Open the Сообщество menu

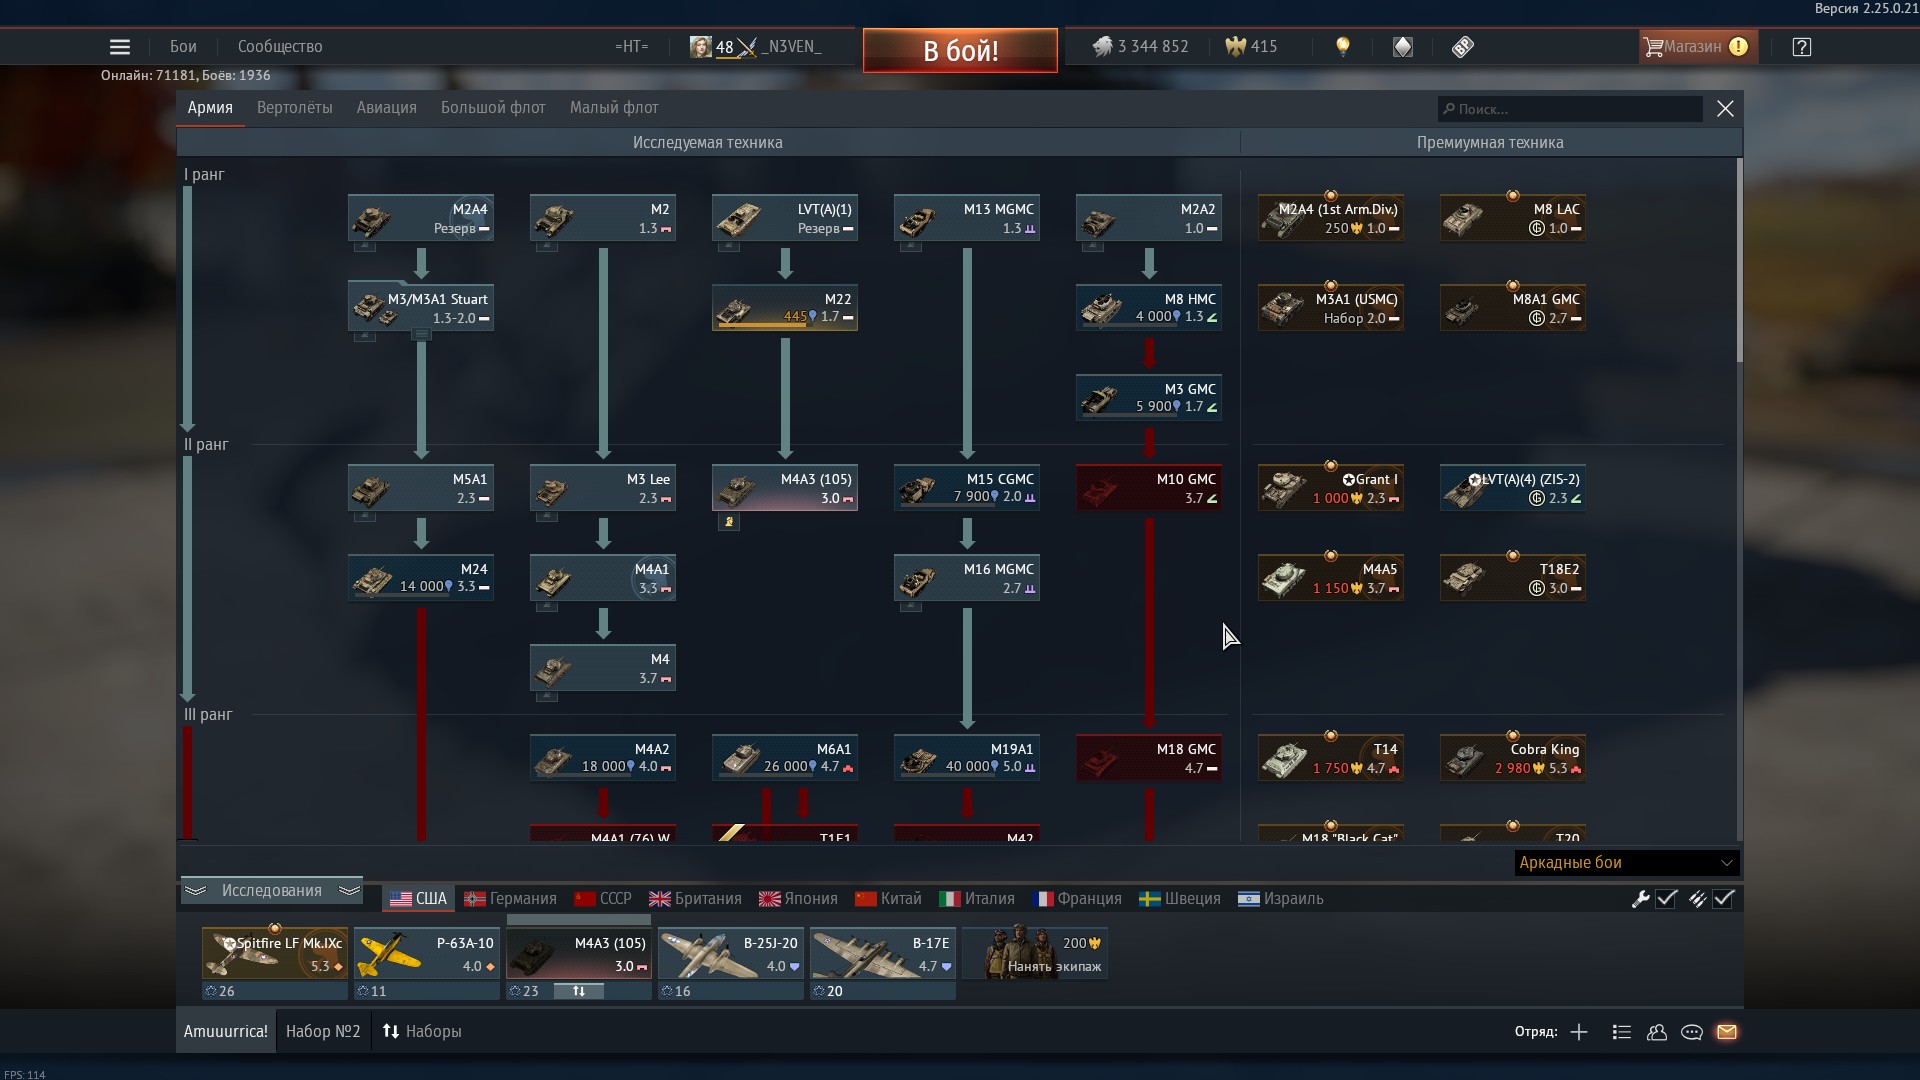[280, 47]
